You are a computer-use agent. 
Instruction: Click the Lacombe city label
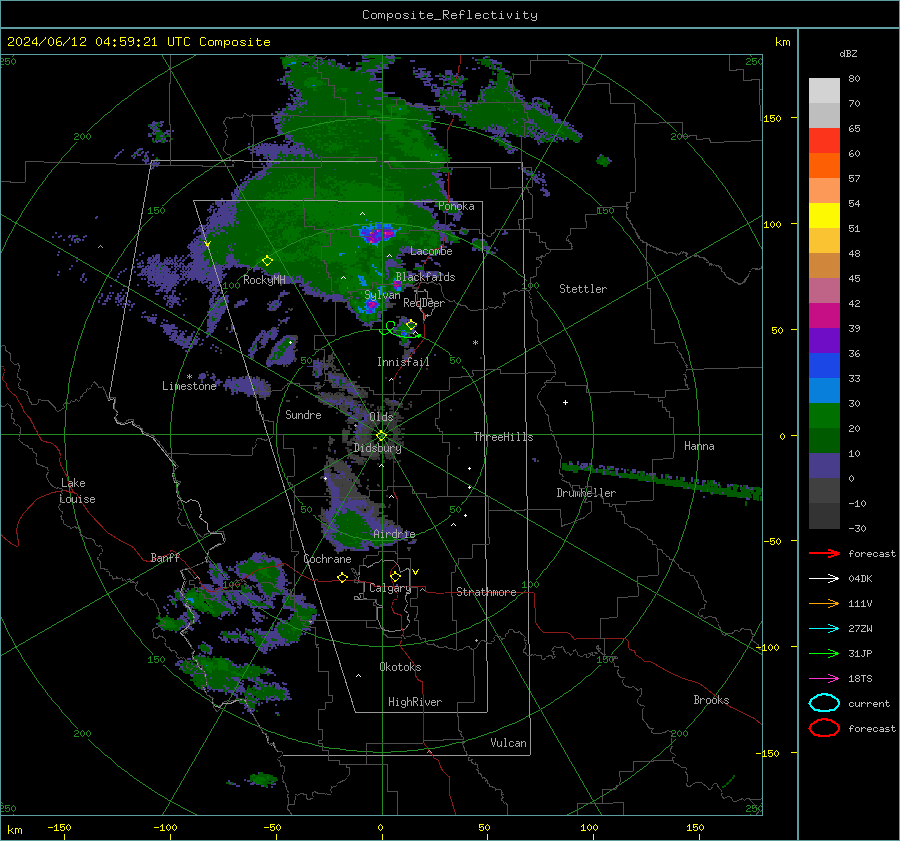pos(431,251)
